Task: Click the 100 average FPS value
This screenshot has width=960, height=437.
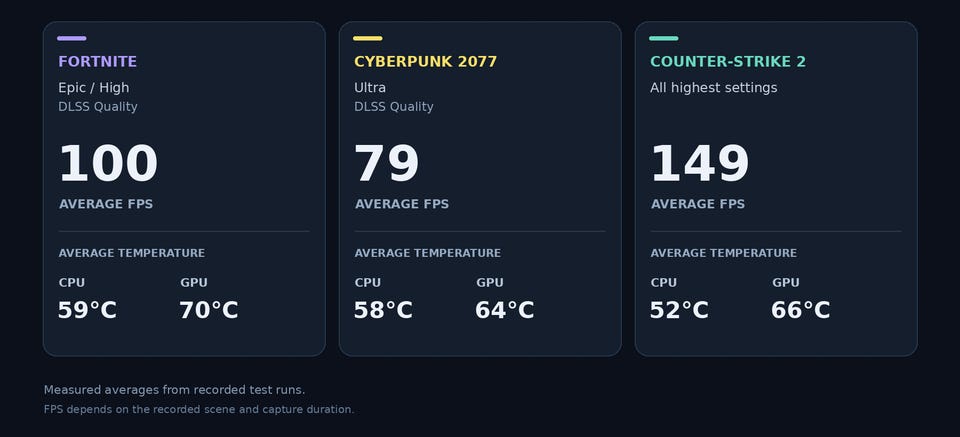Action: pyautogui.click(x=108, y=163)
